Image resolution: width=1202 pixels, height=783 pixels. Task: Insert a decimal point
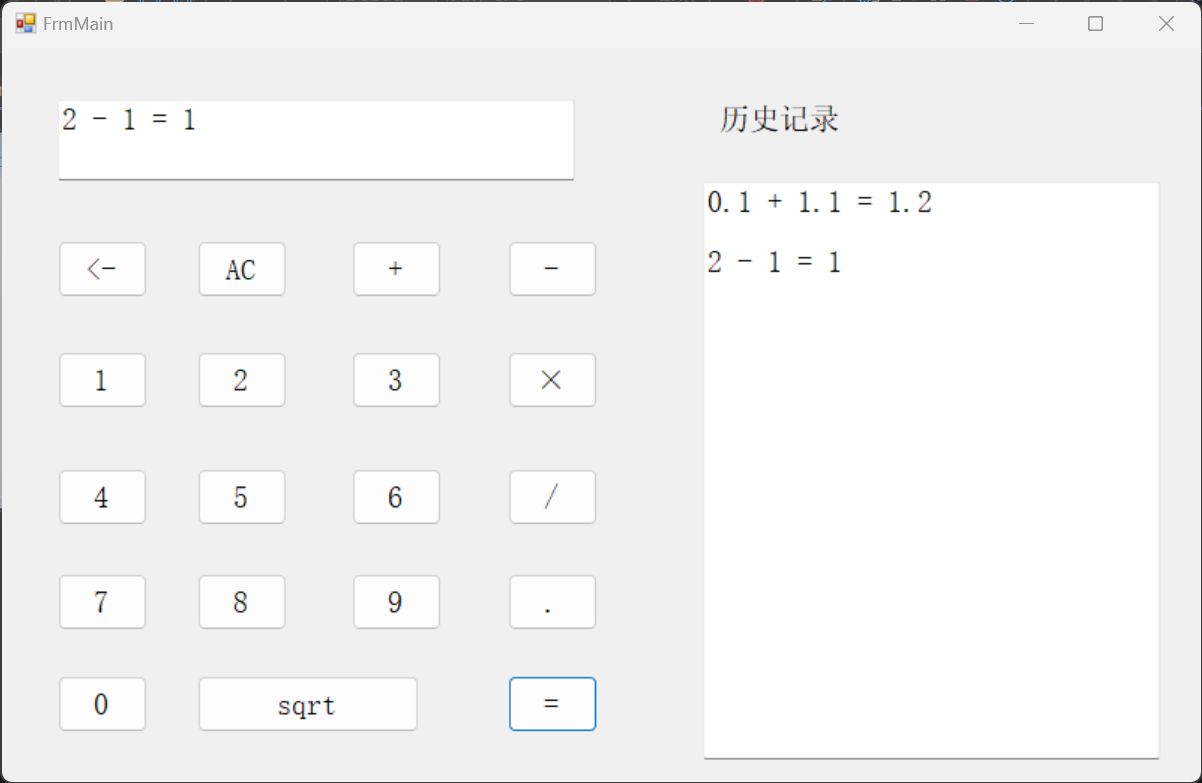click(x=552, y=602)
